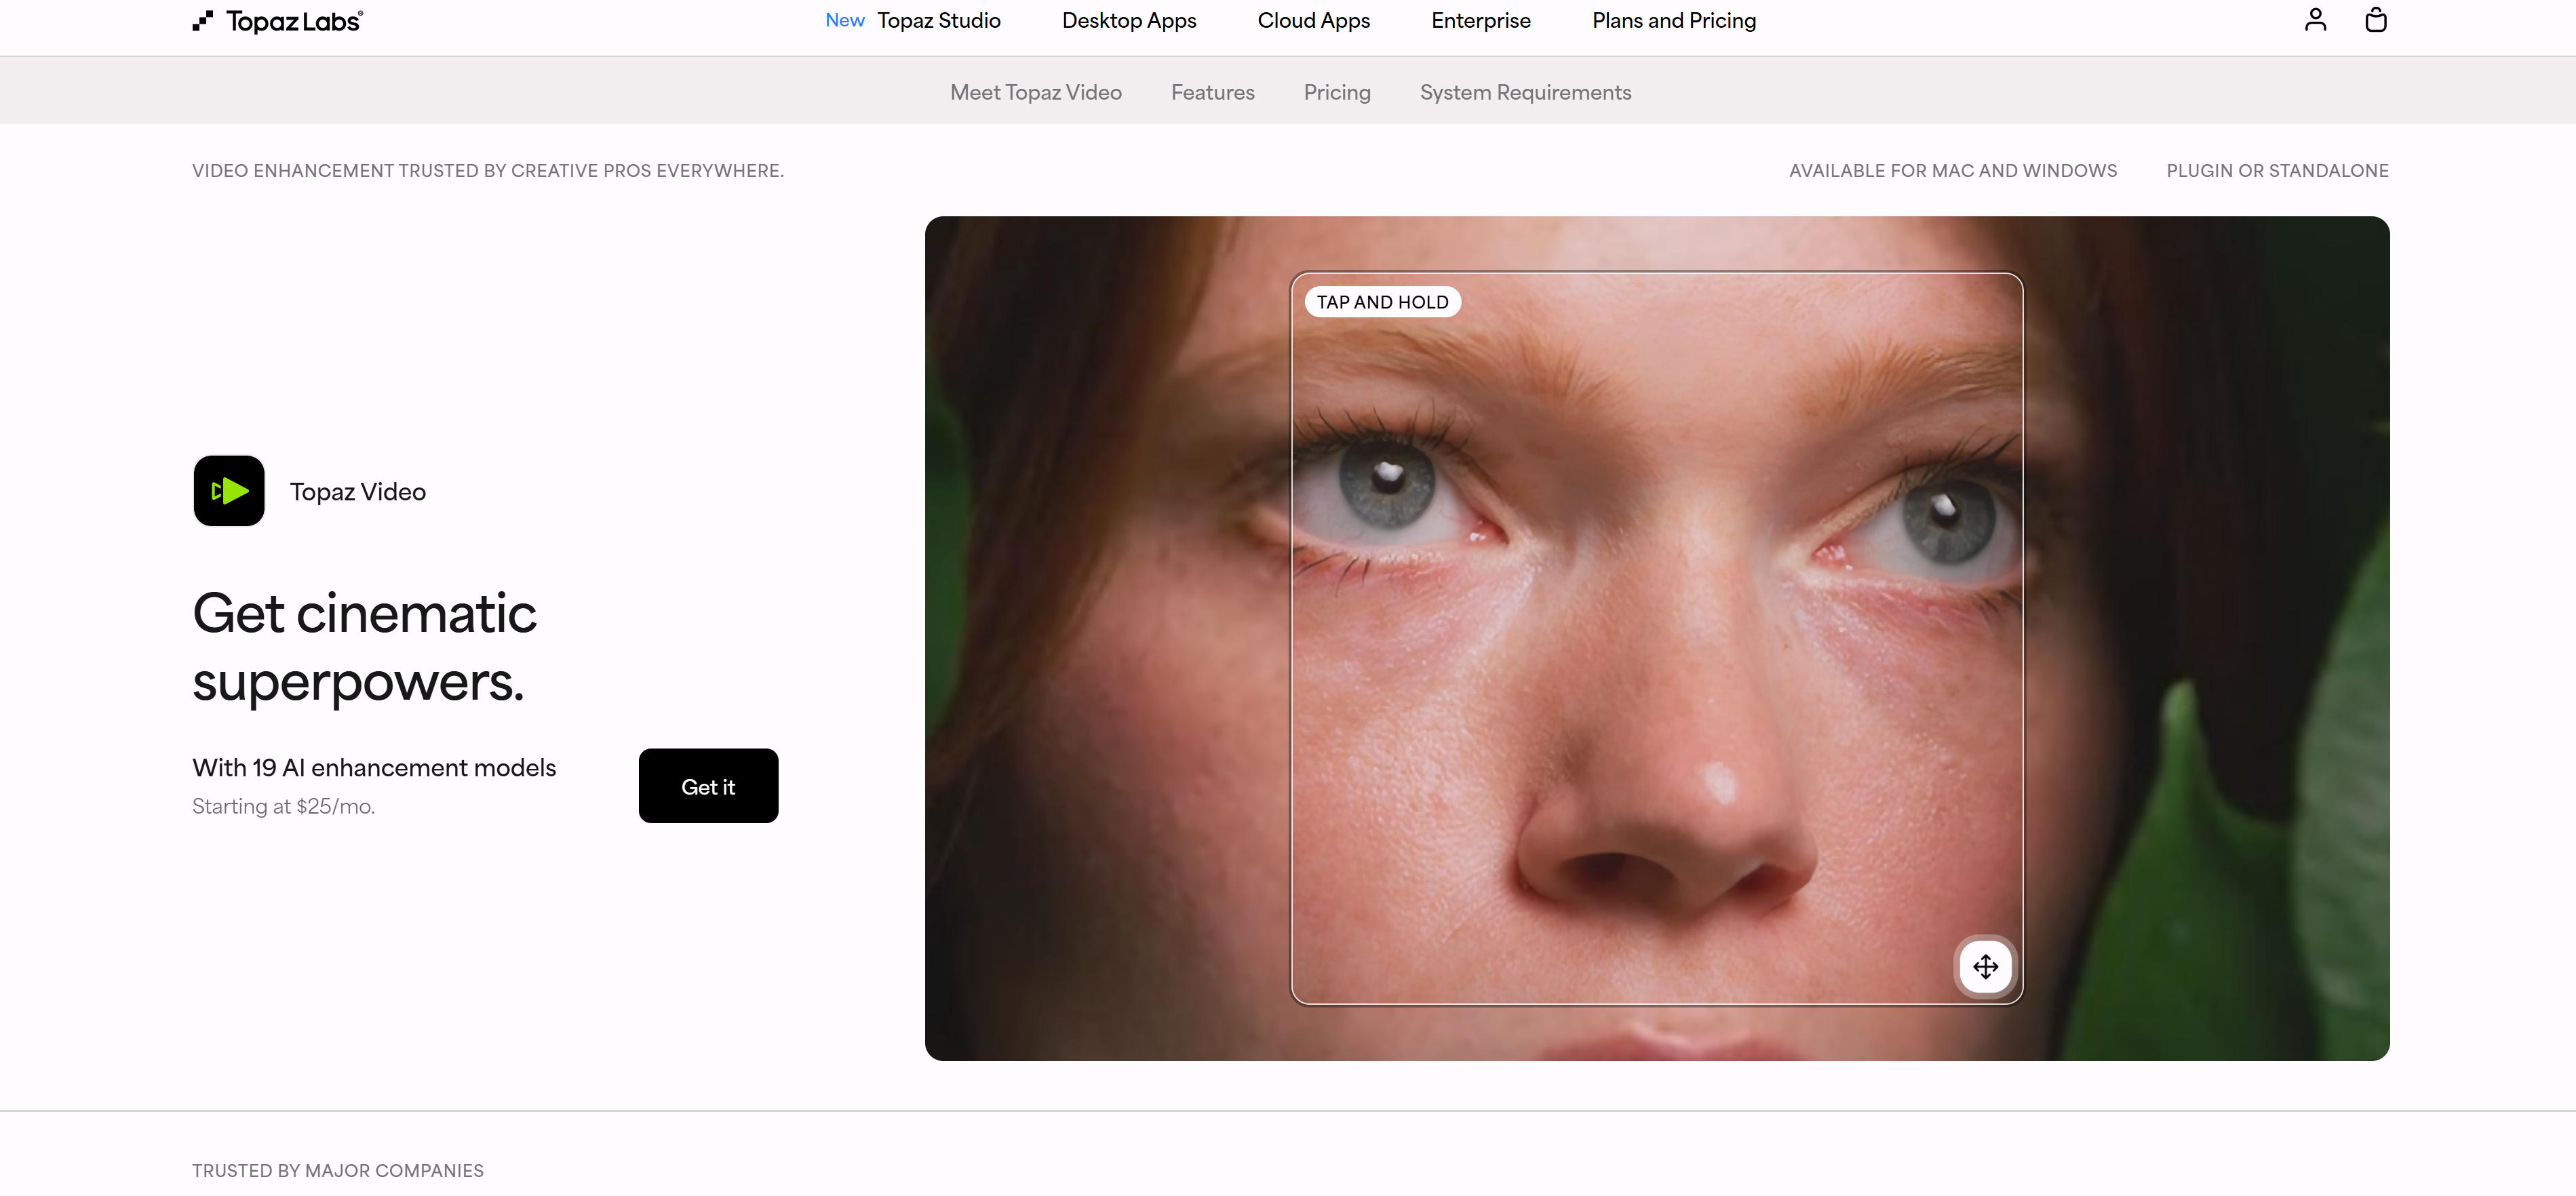Click the Topaz Labs logo
Image resolution: width=2576 pixels, height=1196 pixels.
click(x=278, y=21)
